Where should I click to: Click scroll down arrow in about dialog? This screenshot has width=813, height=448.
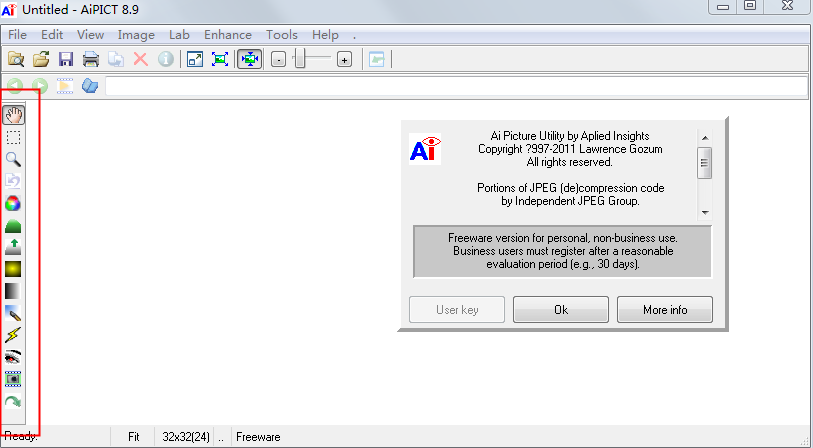click(x=705, y=213)
